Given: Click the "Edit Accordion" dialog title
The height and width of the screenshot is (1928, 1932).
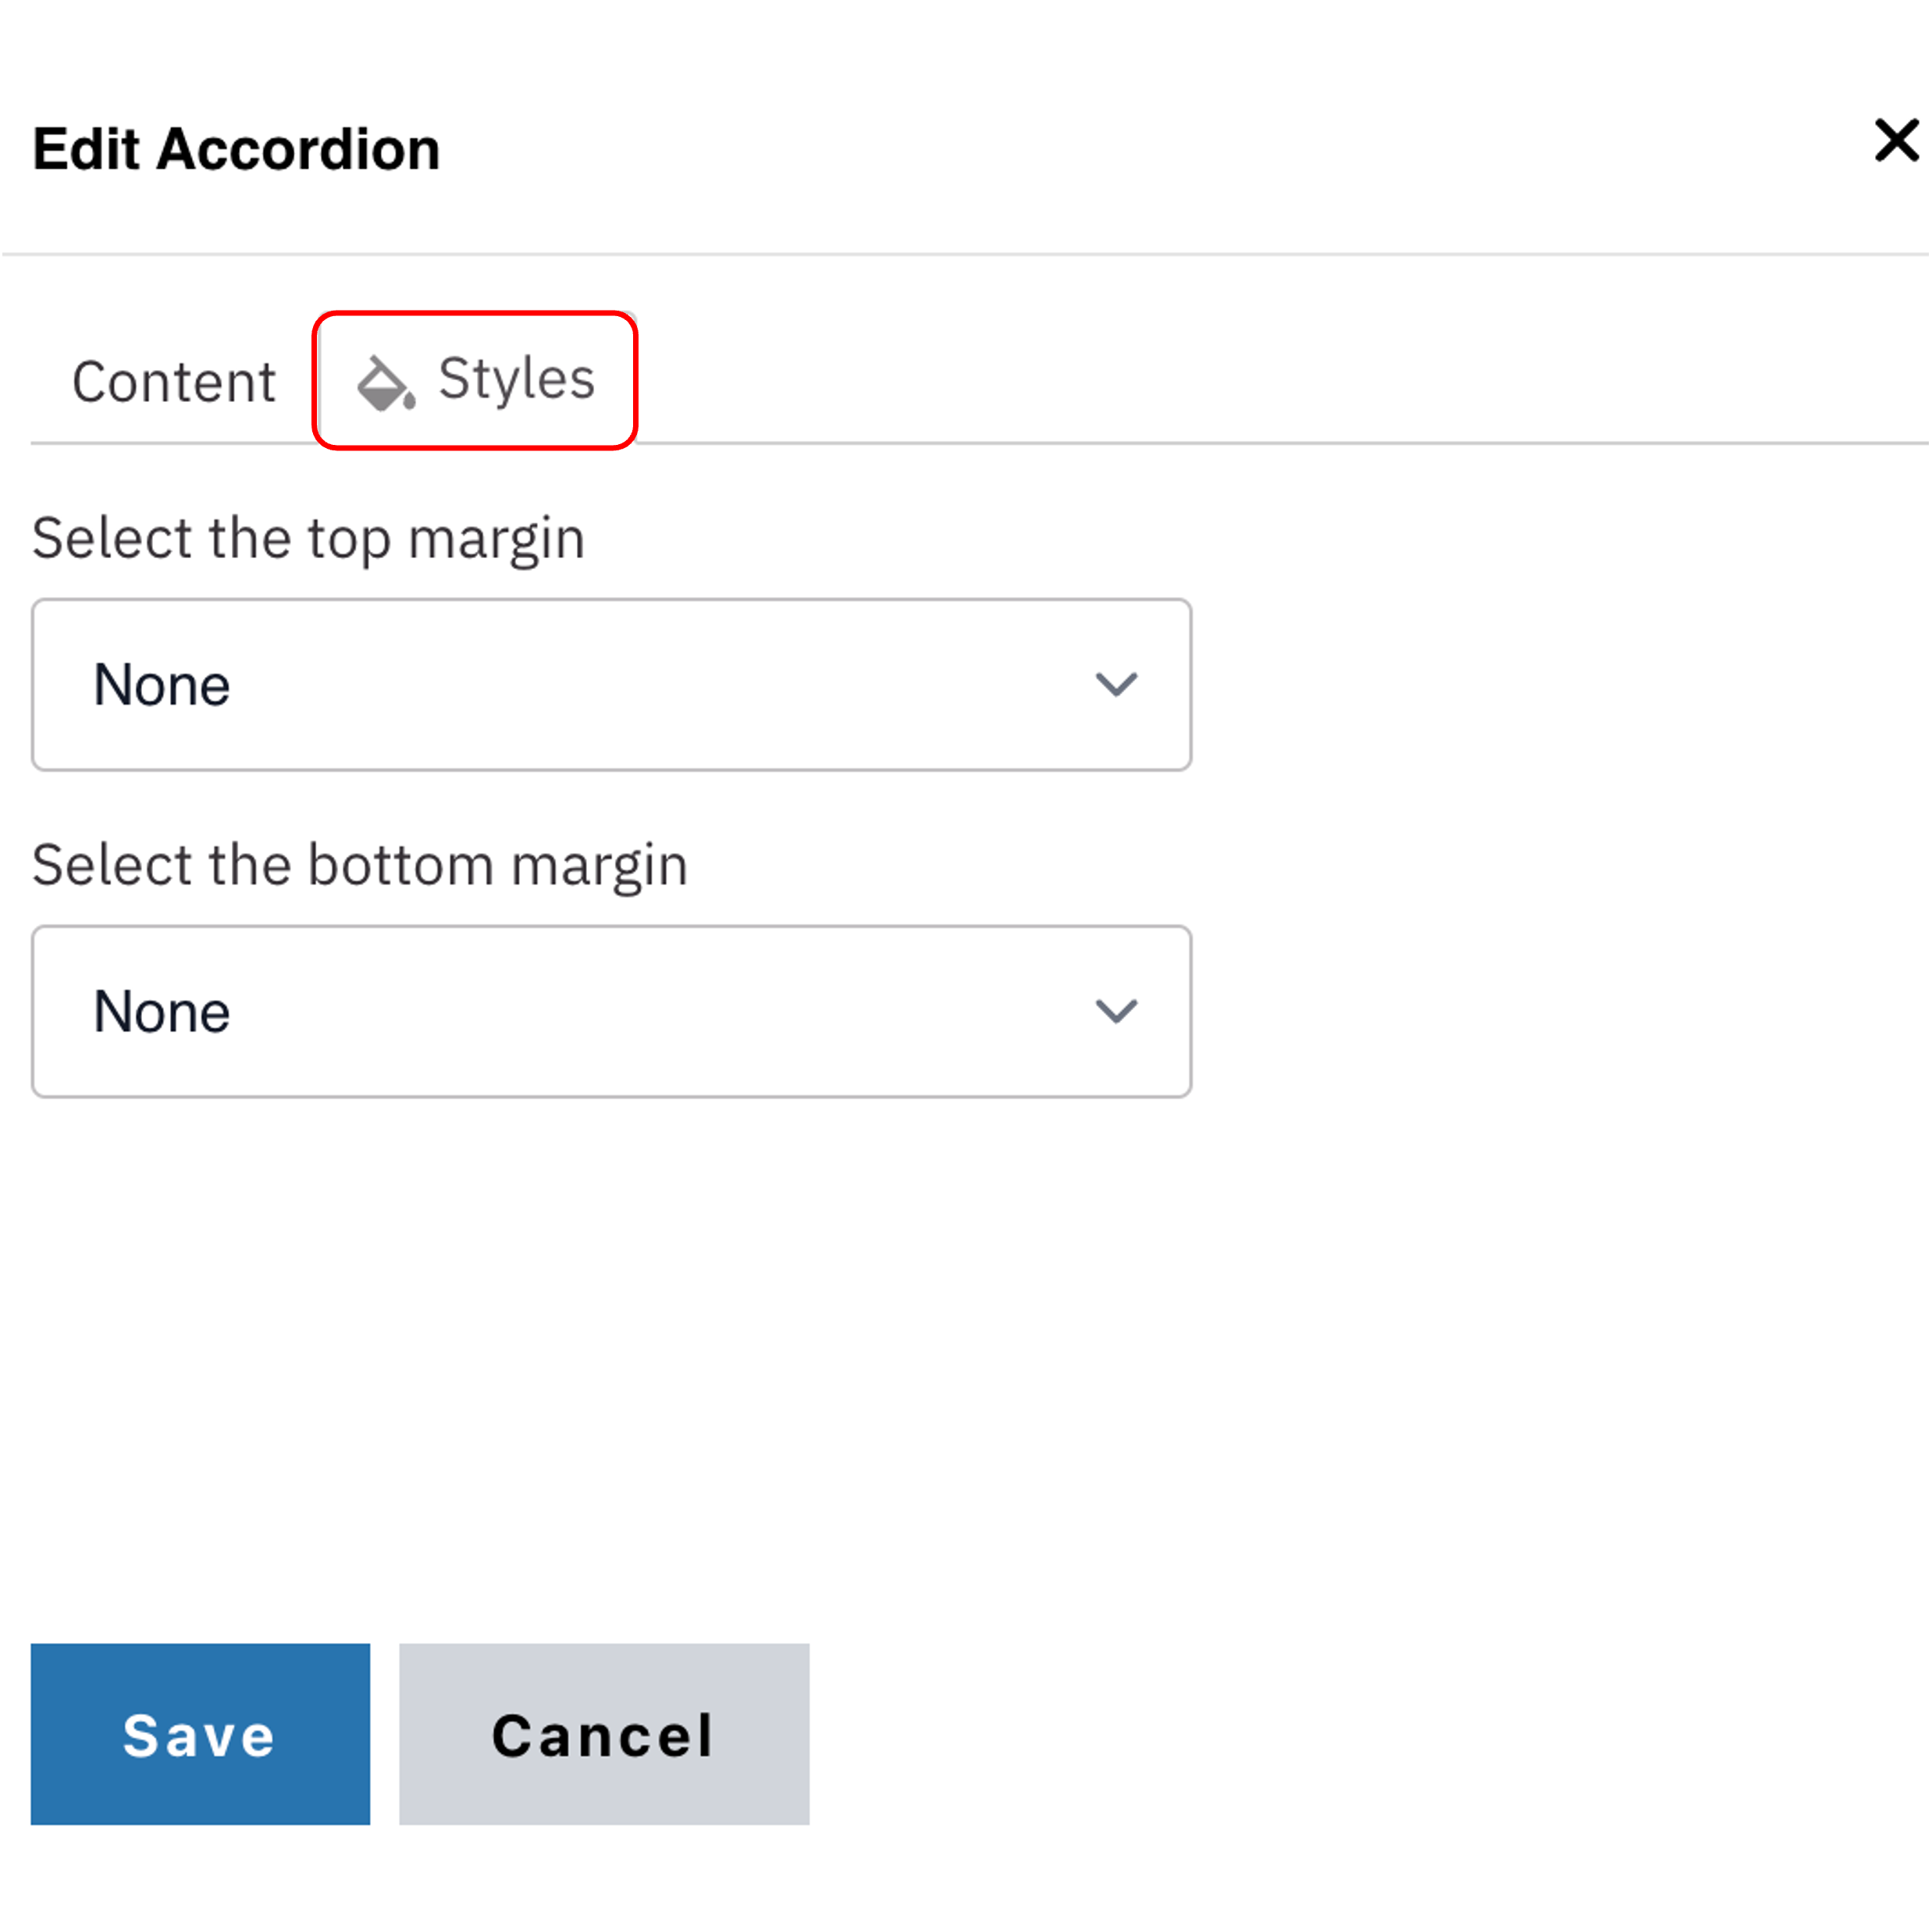Looking at the screenshot, I should pyautogui.click(x=236, y=150).
